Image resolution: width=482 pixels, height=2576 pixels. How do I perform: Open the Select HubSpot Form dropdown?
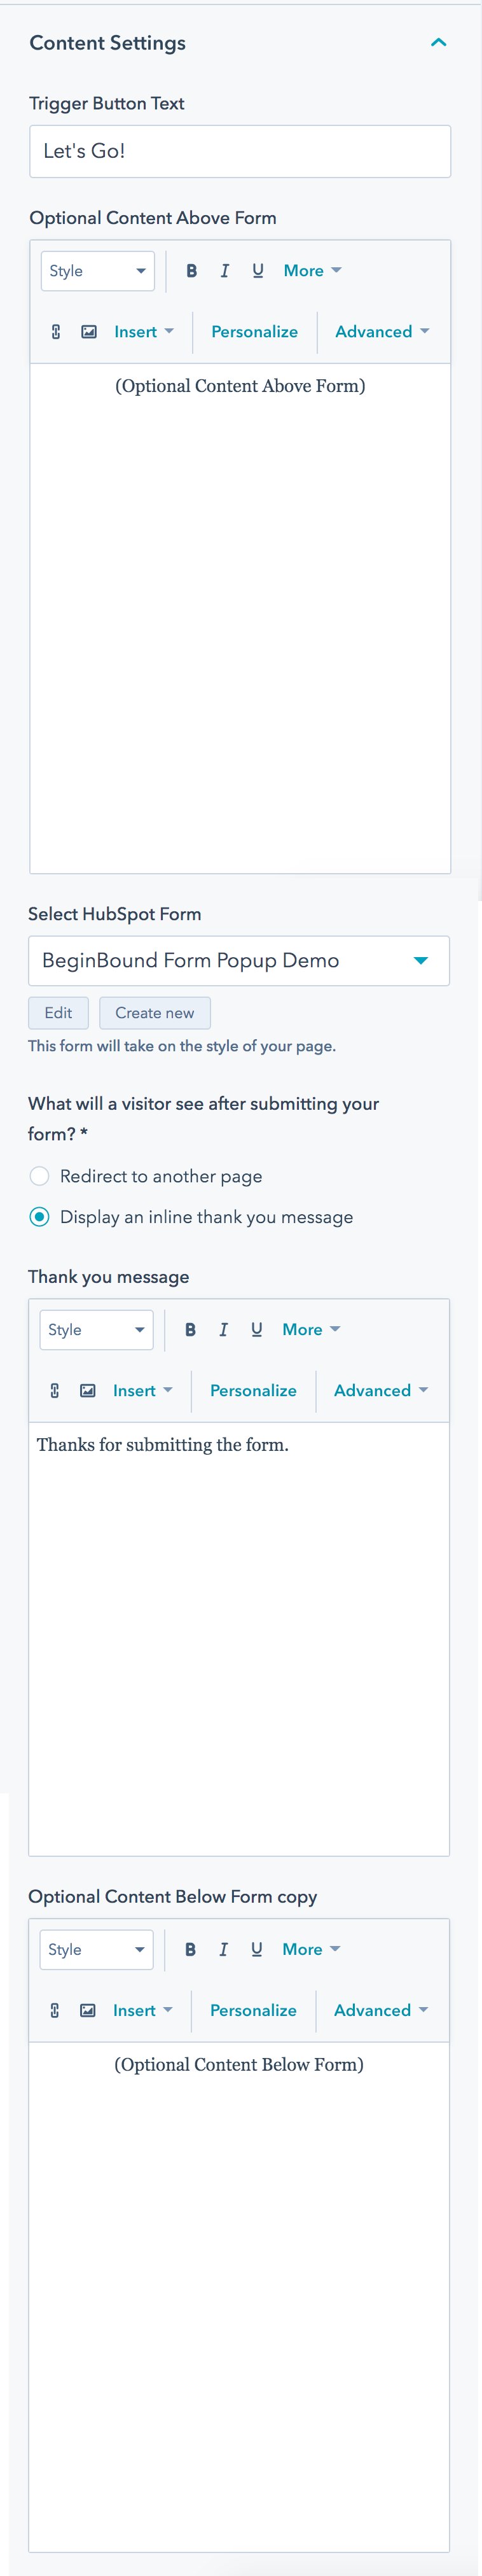point(239,960)
